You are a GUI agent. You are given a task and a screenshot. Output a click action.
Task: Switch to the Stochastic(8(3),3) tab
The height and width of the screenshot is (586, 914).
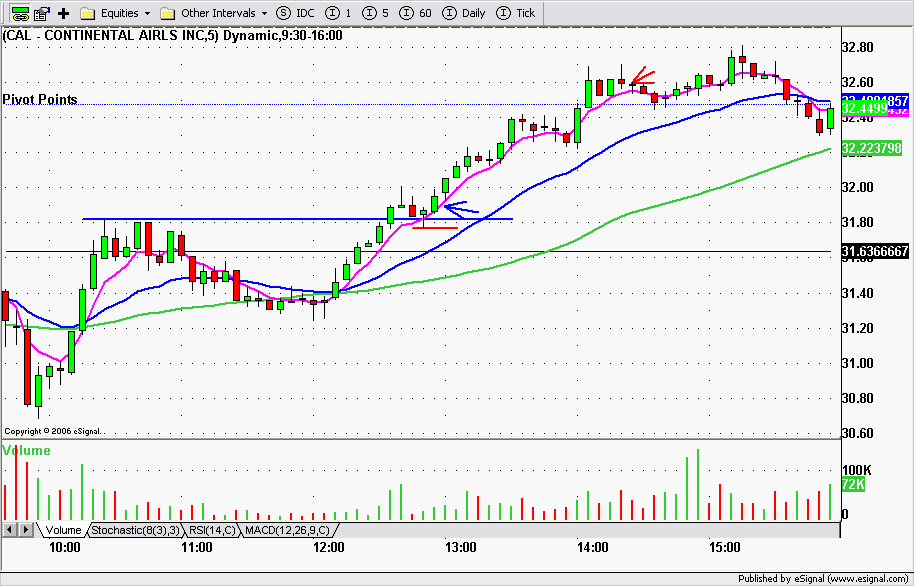click(x=136, y=530)
